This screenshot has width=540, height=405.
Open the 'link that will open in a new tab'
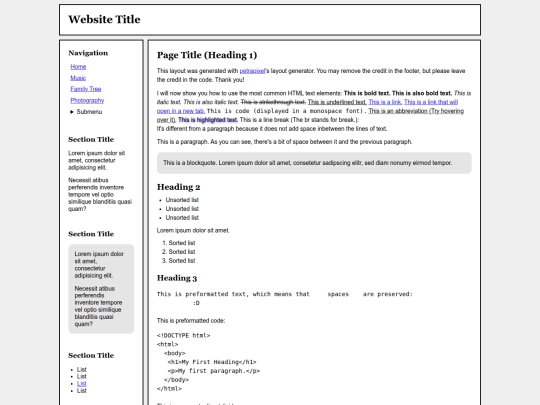coord(431,102)
